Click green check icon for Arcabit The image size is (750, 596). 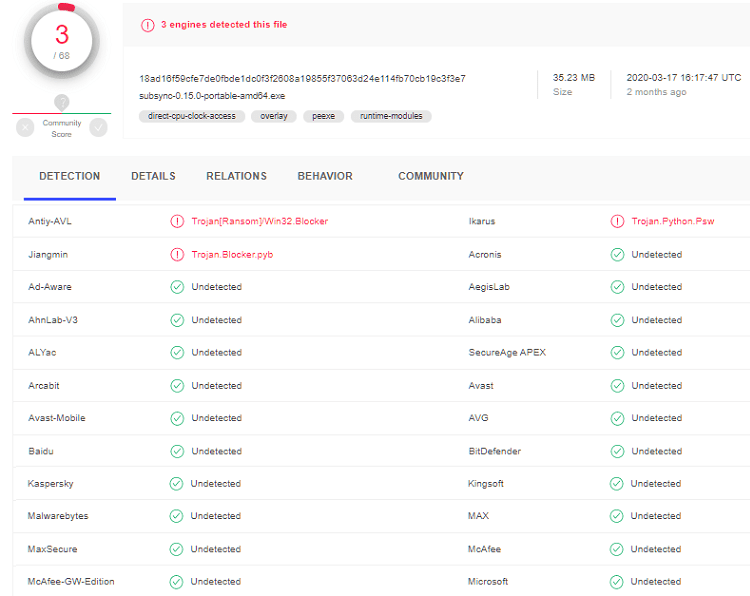[177, 386]
